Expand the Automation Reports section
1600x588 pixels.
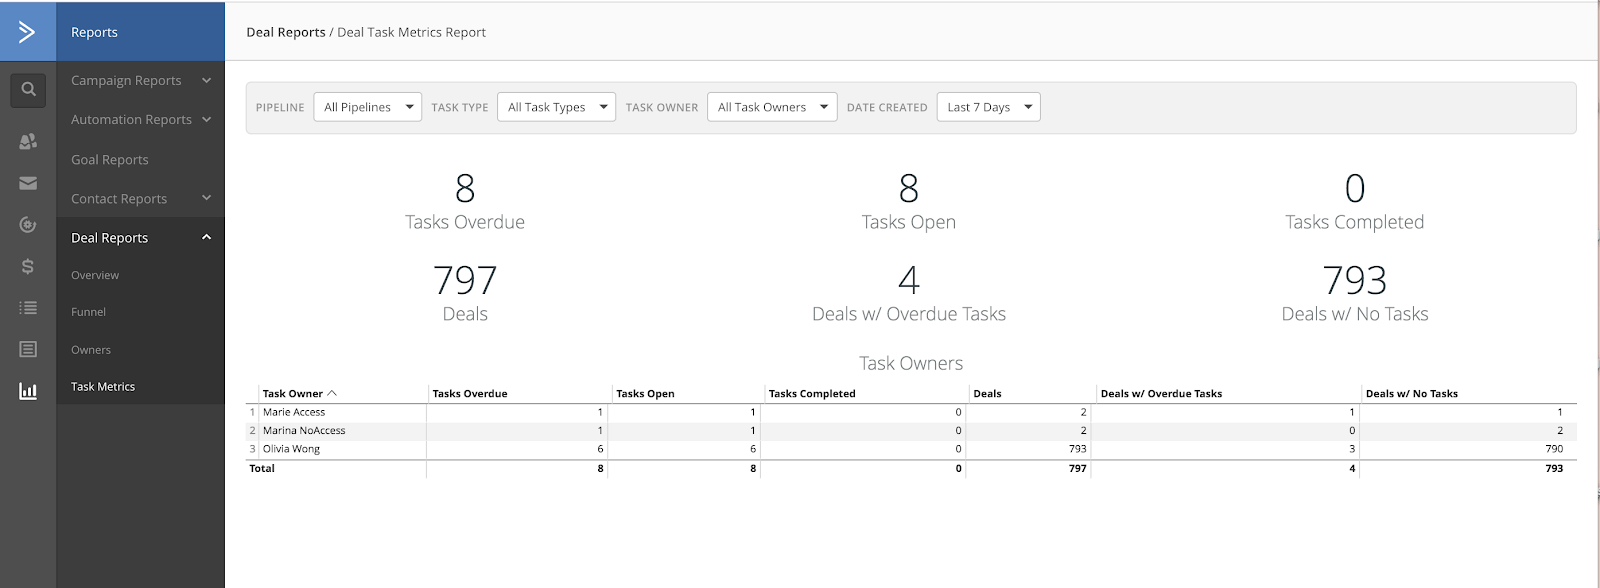pyautogui.click(x=140, y=119)
